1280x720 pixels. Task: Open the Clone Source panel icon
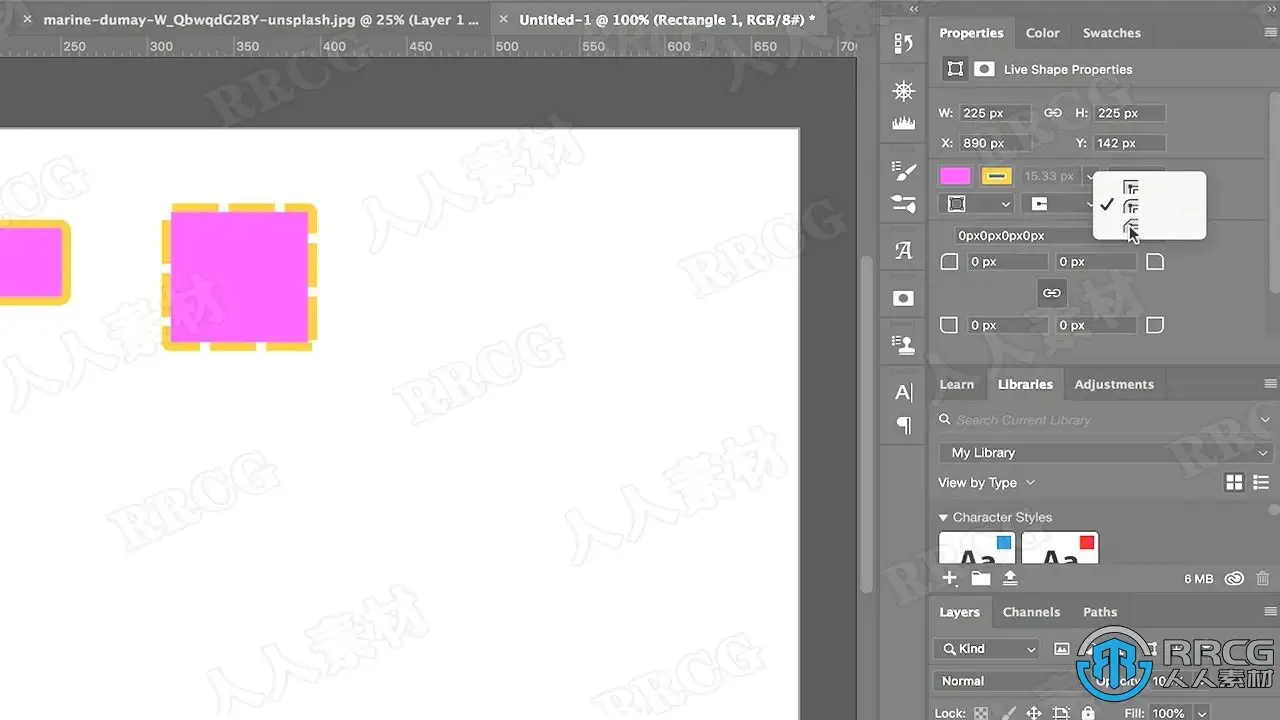pos(904,345)
